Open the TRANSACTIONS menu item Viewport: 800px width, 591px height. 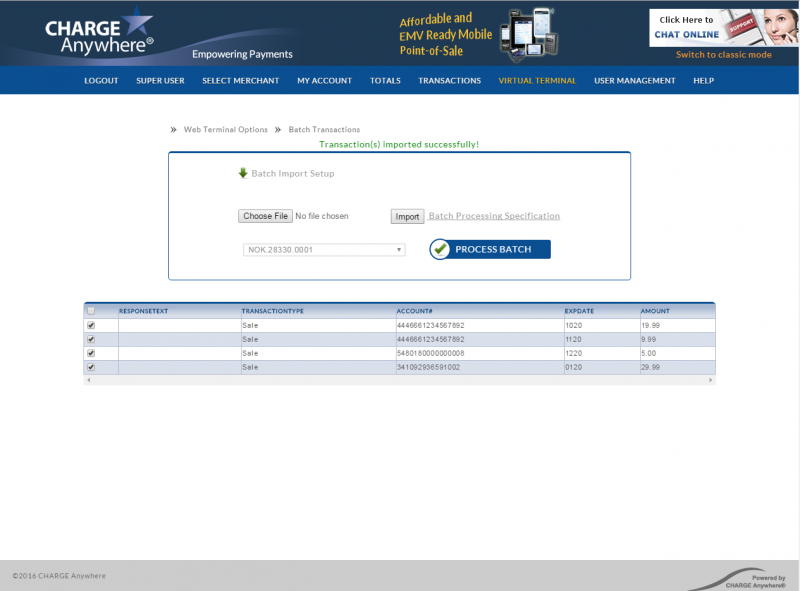449,81
